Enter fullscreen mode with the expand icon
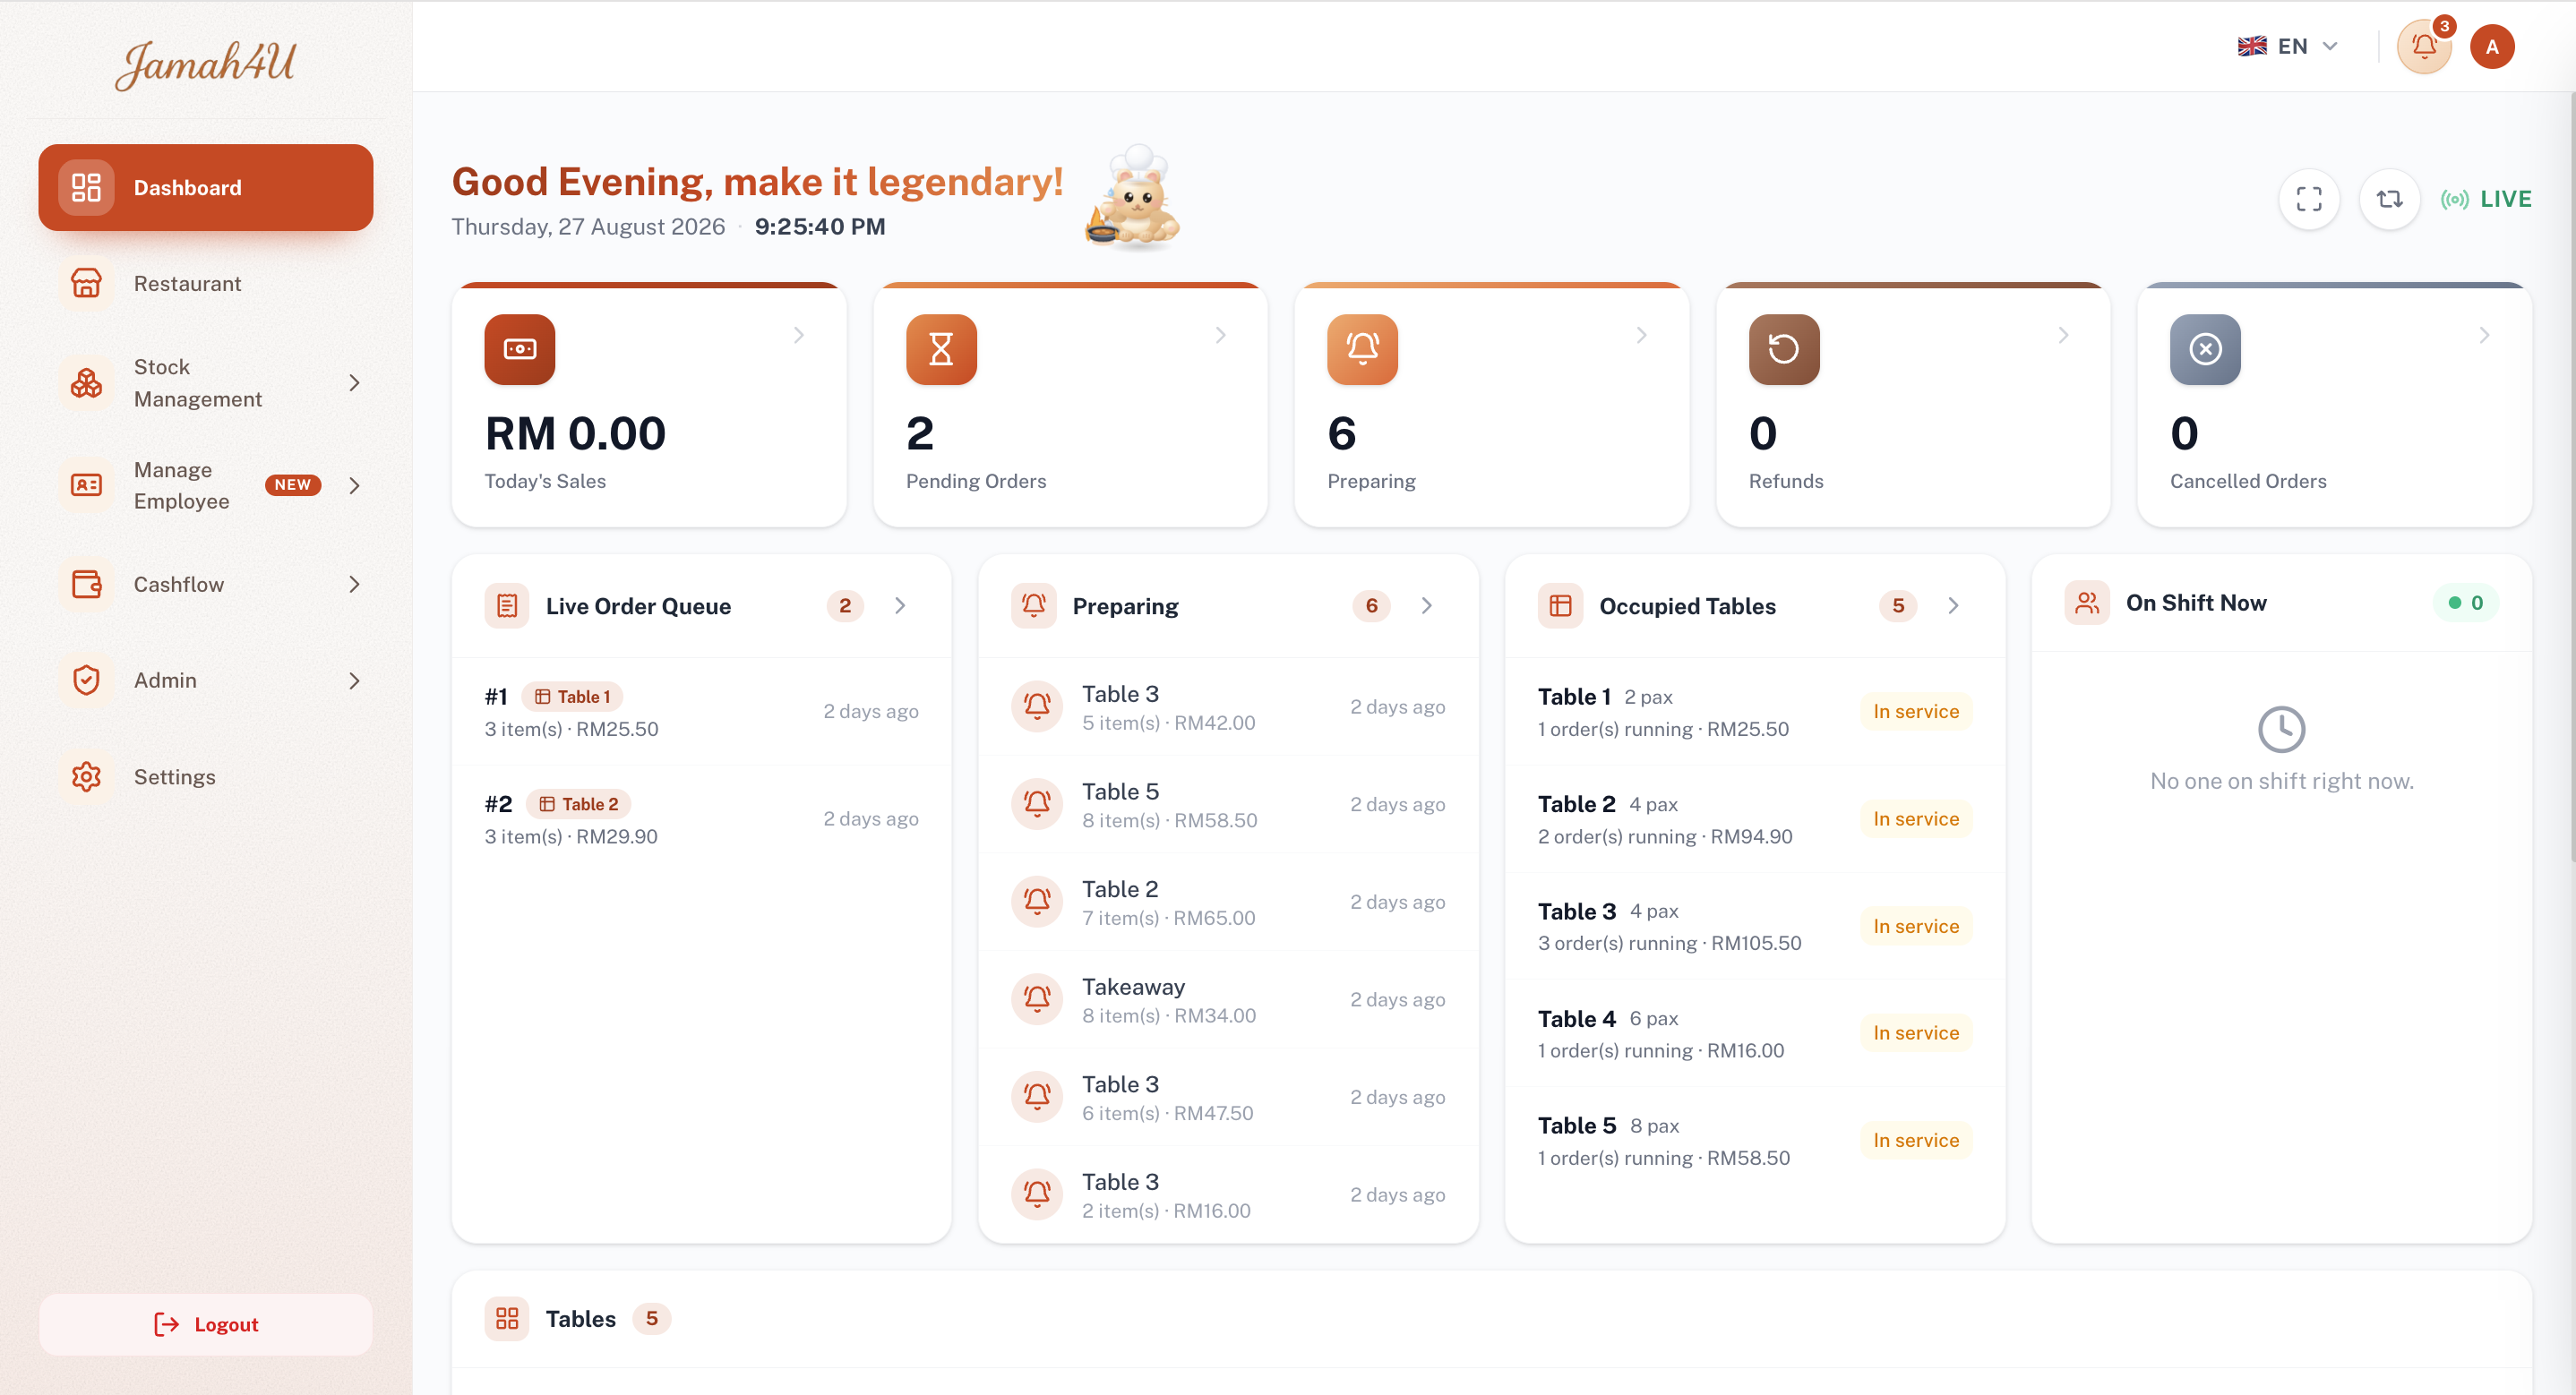2576x1395 pixels. point(2308,199)
